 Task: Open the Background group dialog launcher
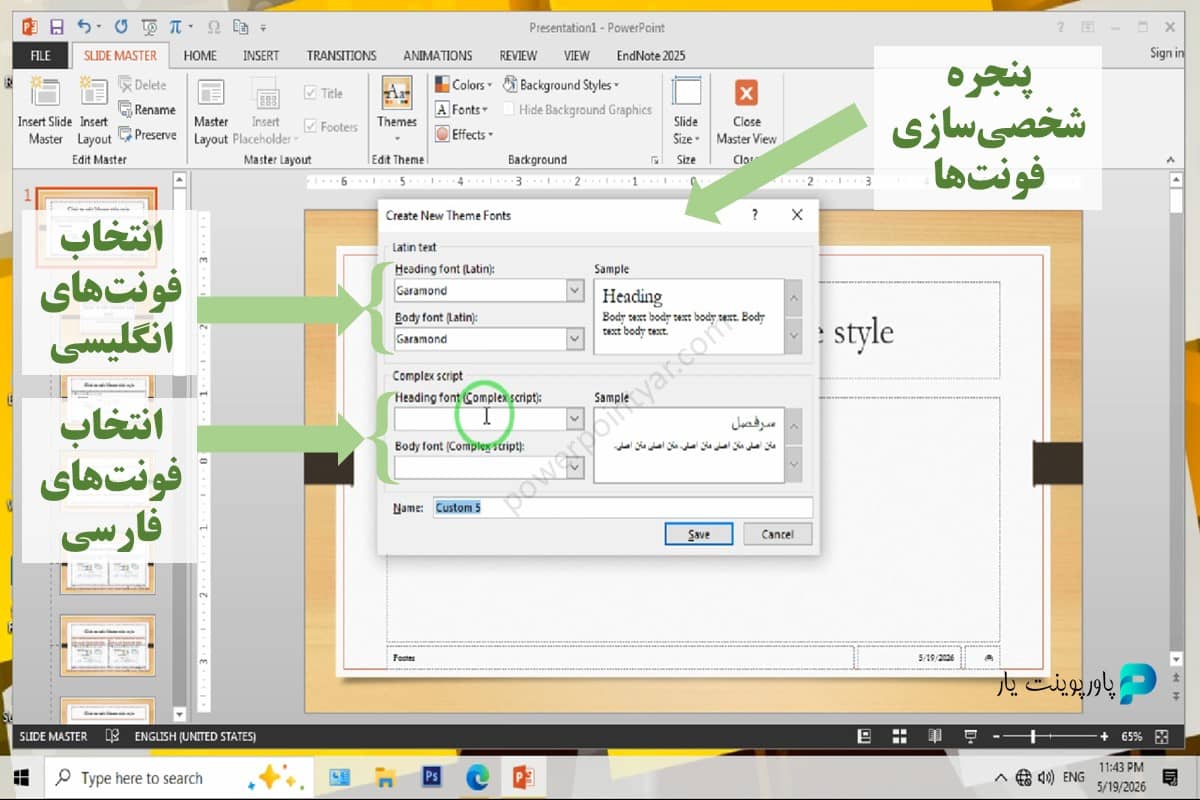(x=655, y=160)
